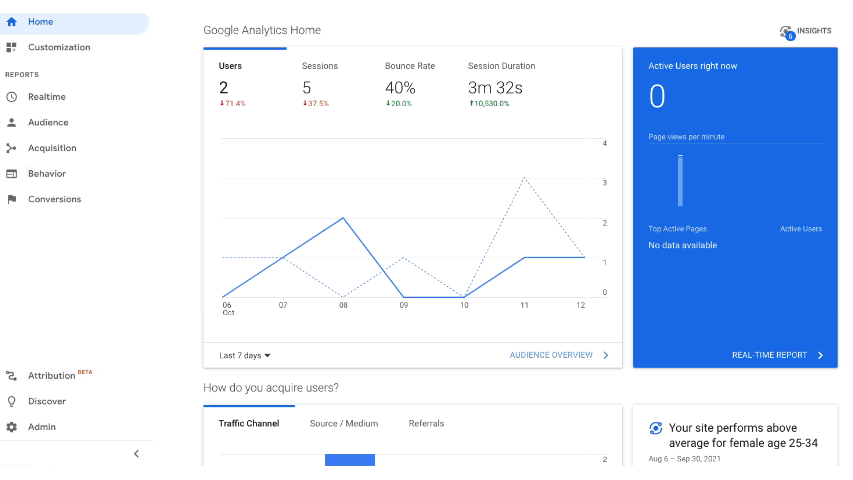Click the Sessions 37.5% decrease indicator
Screen dimensions: 853x480
(316, 103)
